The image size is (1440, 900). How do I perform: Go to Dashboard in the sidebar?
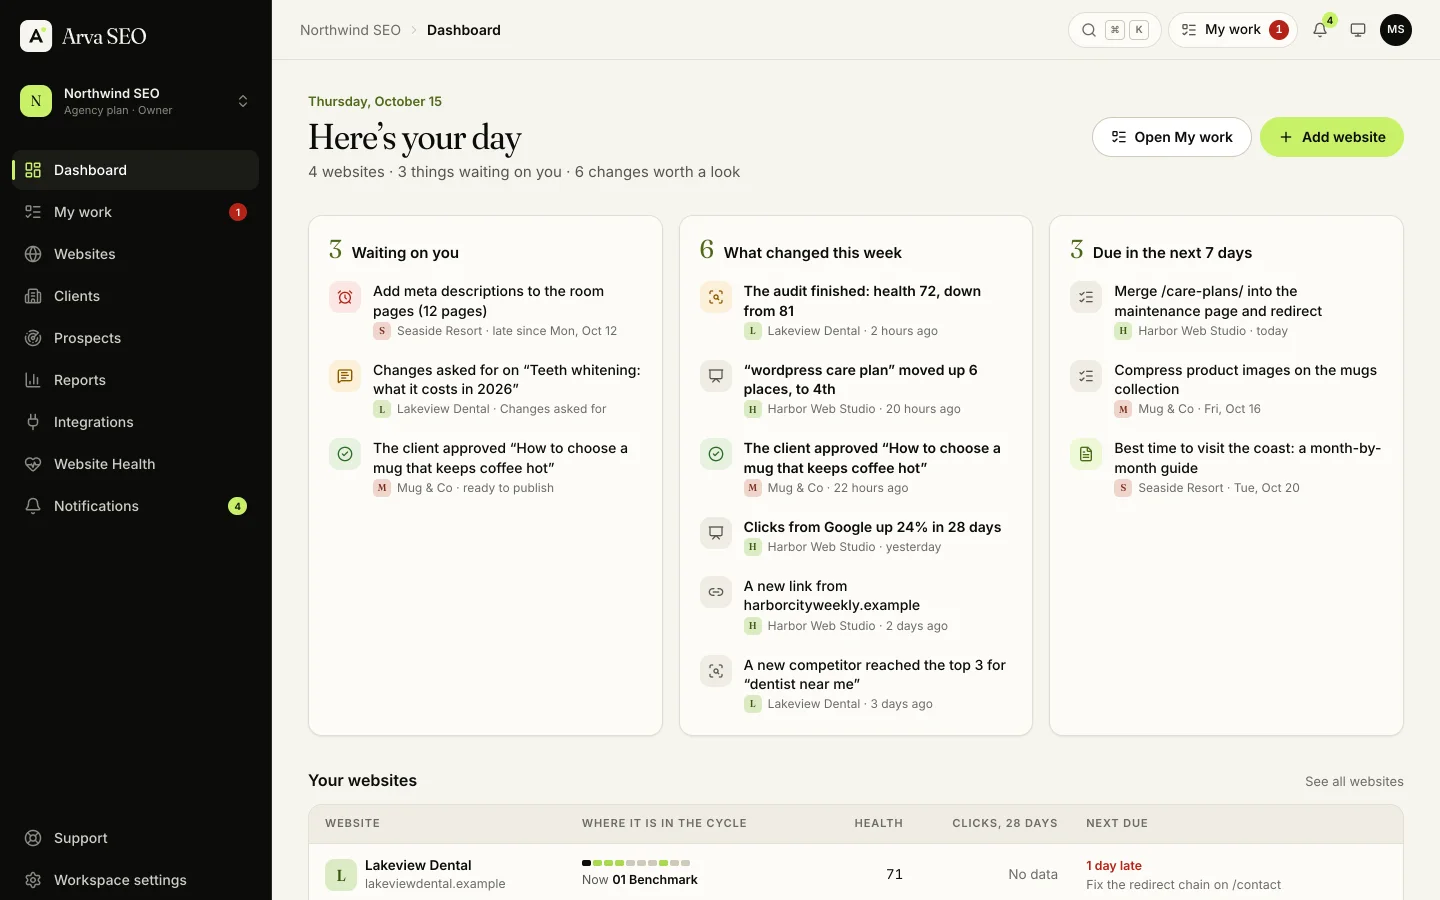tap(136, 170)
